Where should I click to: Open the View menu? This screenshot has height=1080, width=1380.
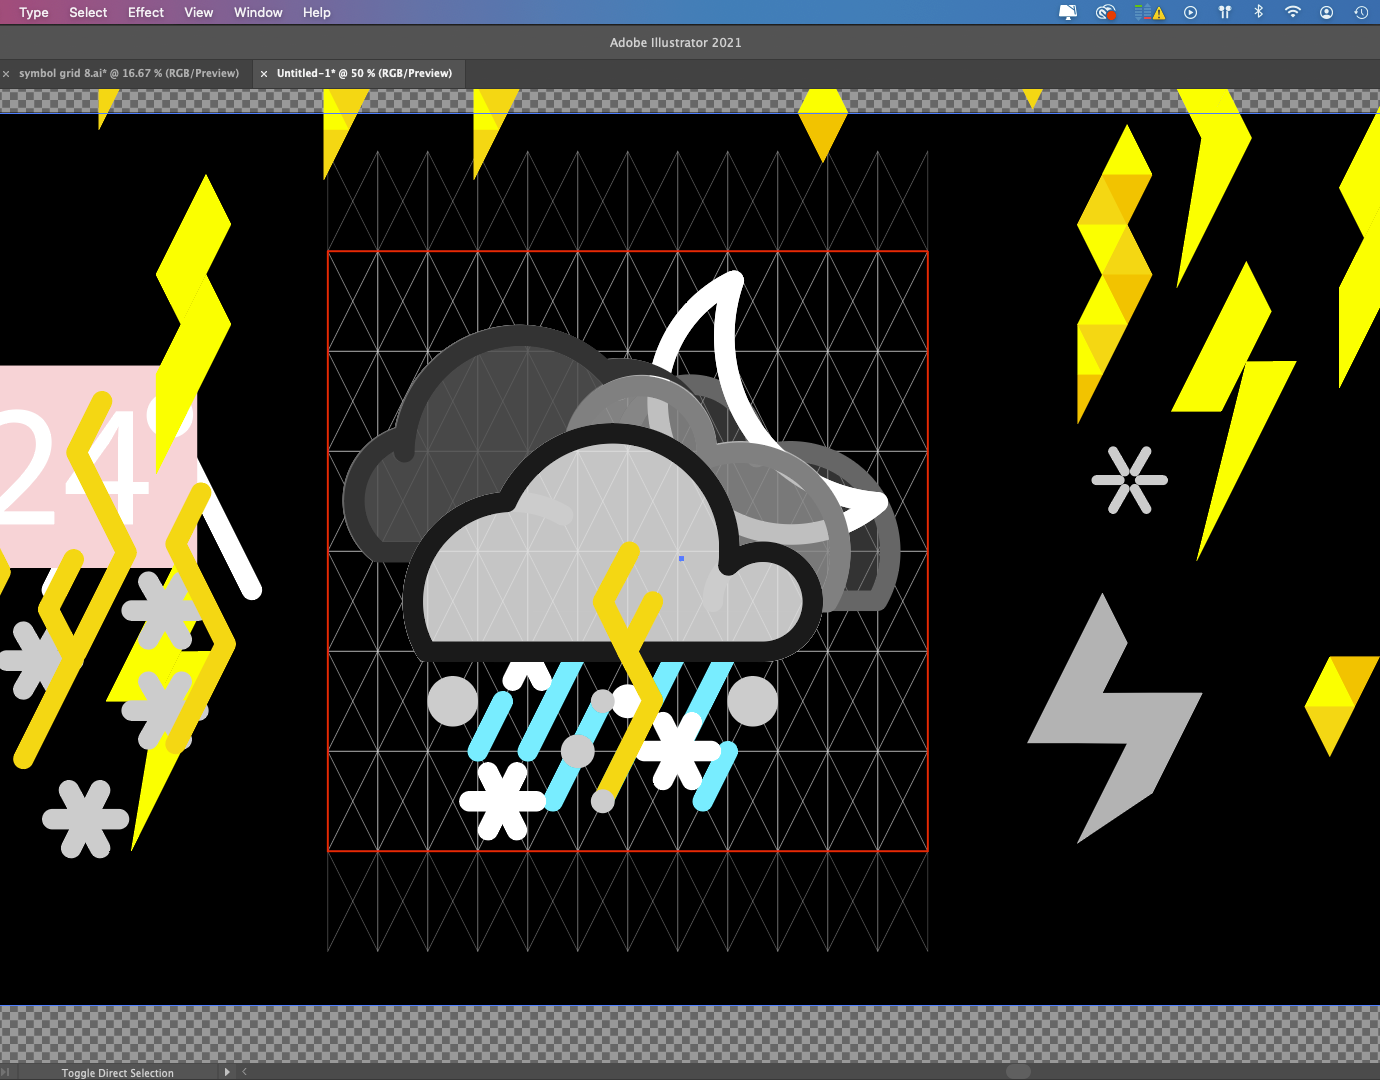(199, 12)
